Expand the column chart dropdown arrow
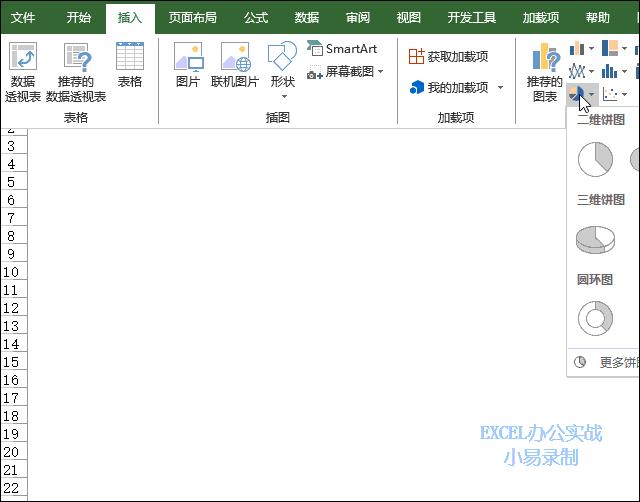This screenshot has width=640, height=502. tap(591, 49)
